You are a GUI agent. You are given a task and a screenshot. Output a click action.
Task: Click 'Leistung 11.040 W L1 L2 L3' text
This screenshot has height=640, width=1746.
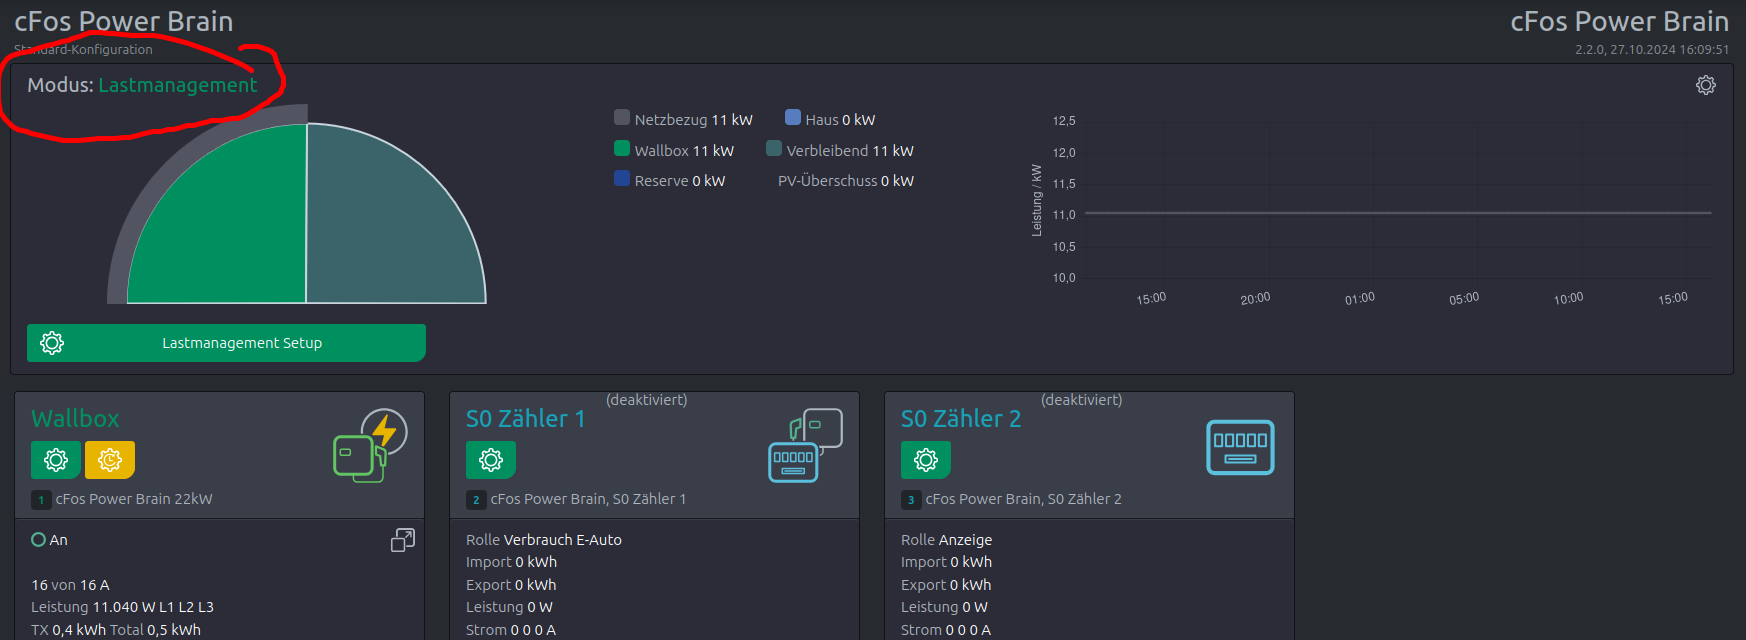pos(122,607)
